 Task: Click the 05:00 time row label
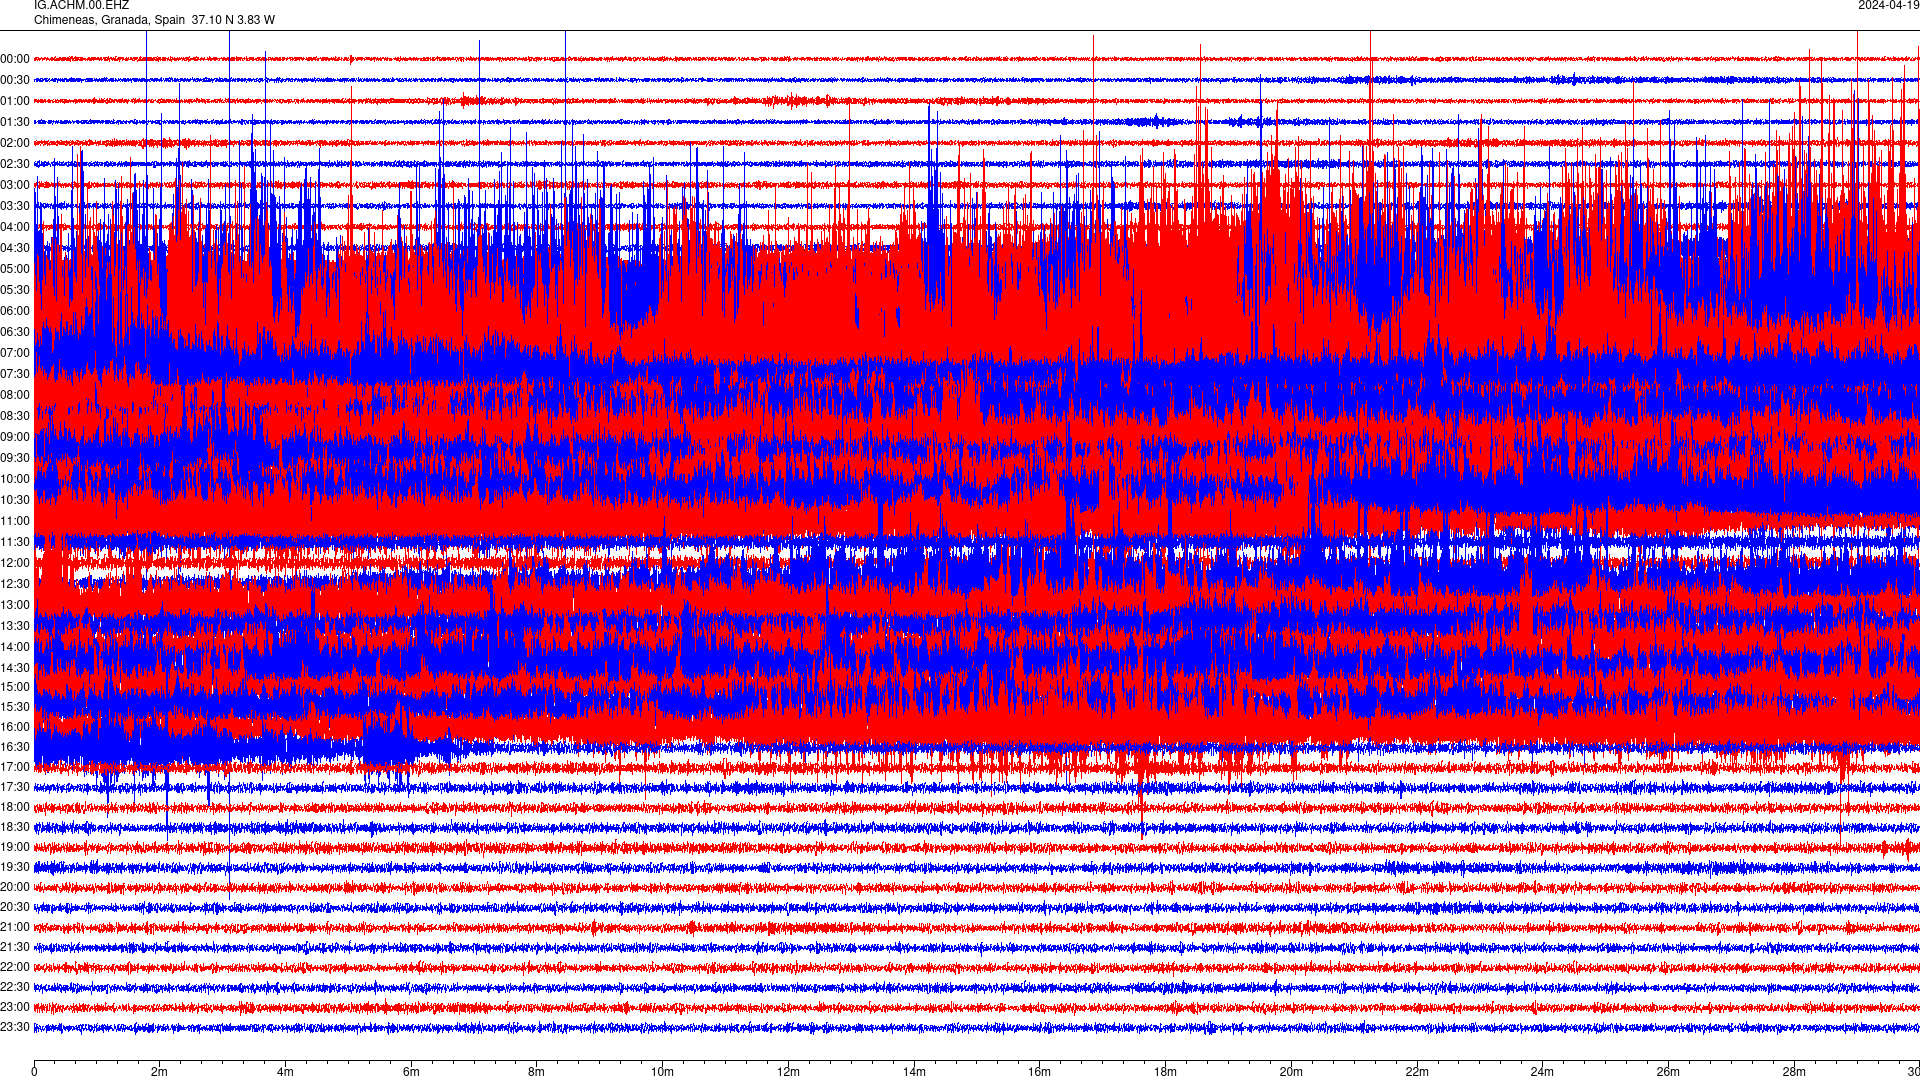click(15, 269)
